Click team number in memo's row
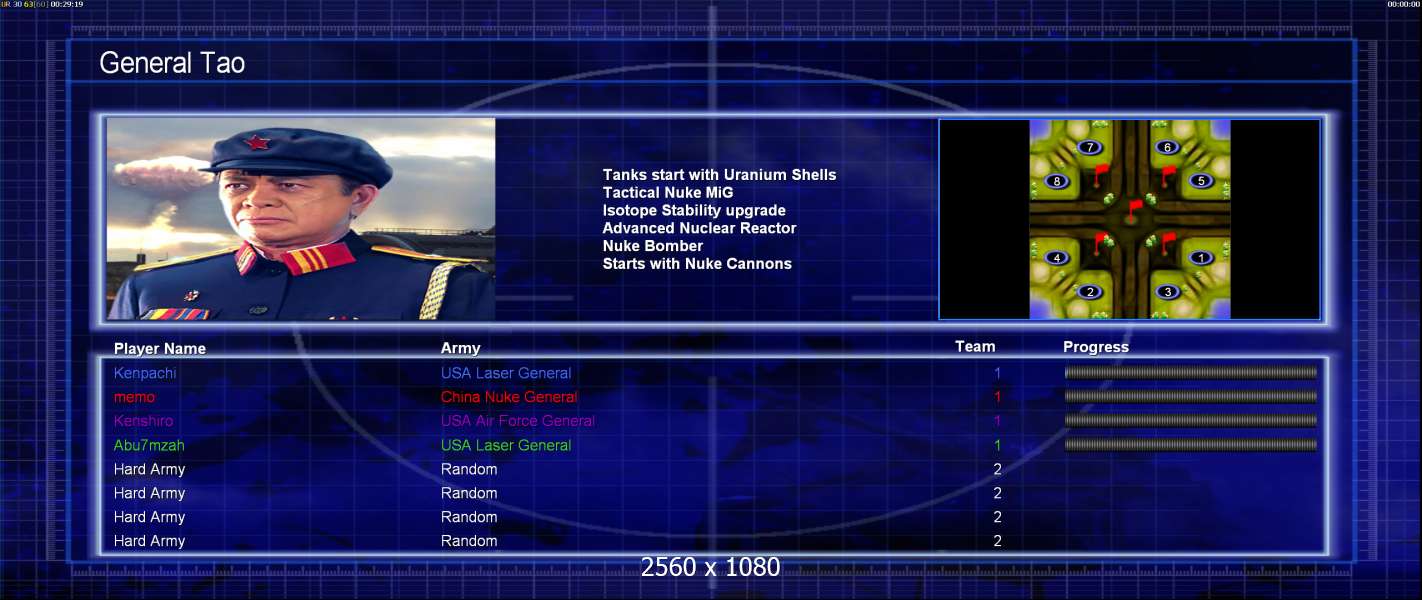This screenshot has width=1422, height=600. (x=997, y=397)
